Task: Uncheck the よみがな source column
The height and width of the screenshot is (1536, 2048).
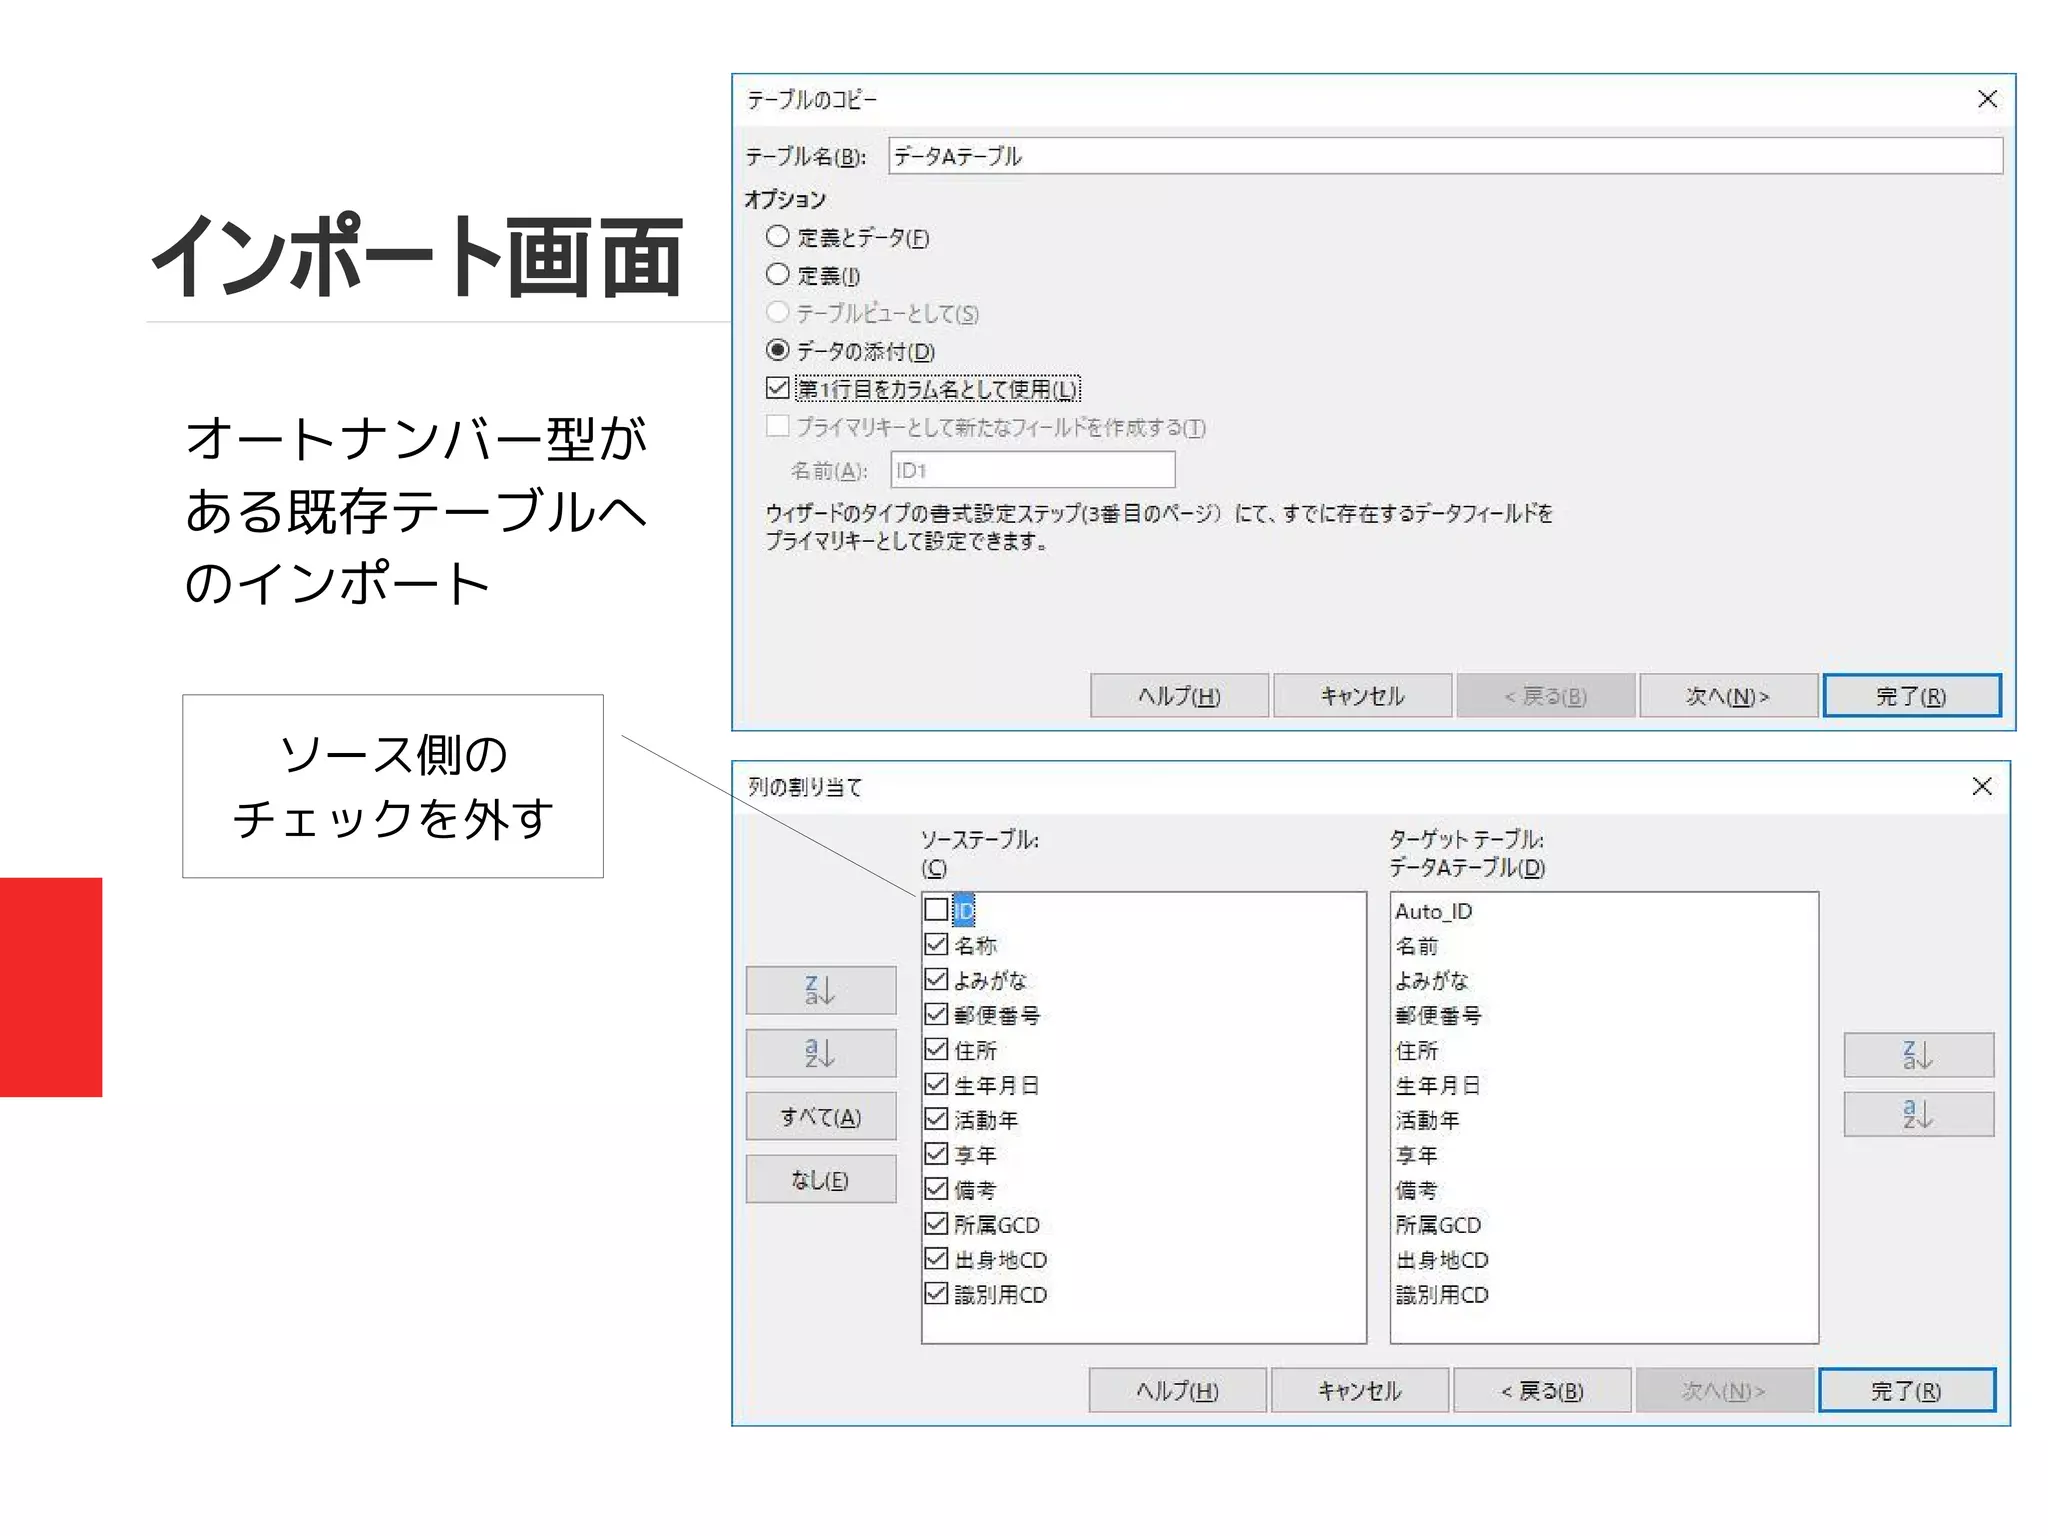Action: pyautogui.click(x=936, y=979)
